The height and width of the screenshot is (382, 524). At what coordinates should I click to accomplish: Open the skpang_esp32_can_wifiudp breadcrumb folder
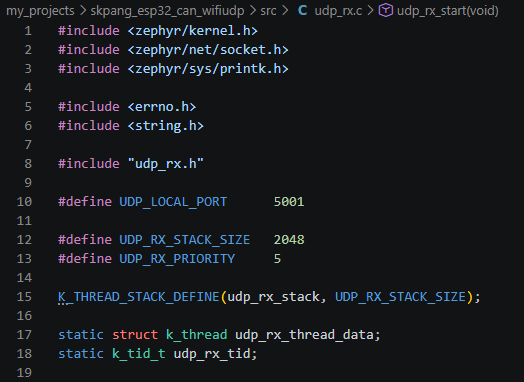[167, 11]
